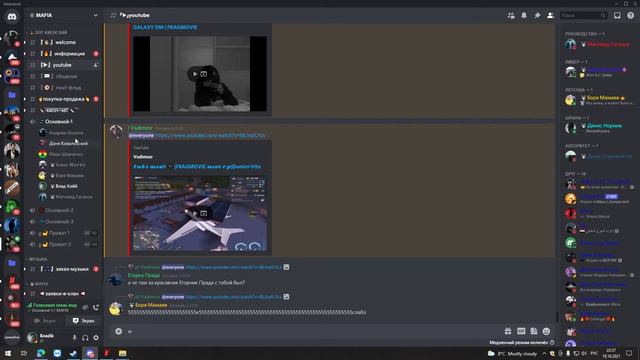
Task: Open the welcome text channel
Action: [64, 42]
